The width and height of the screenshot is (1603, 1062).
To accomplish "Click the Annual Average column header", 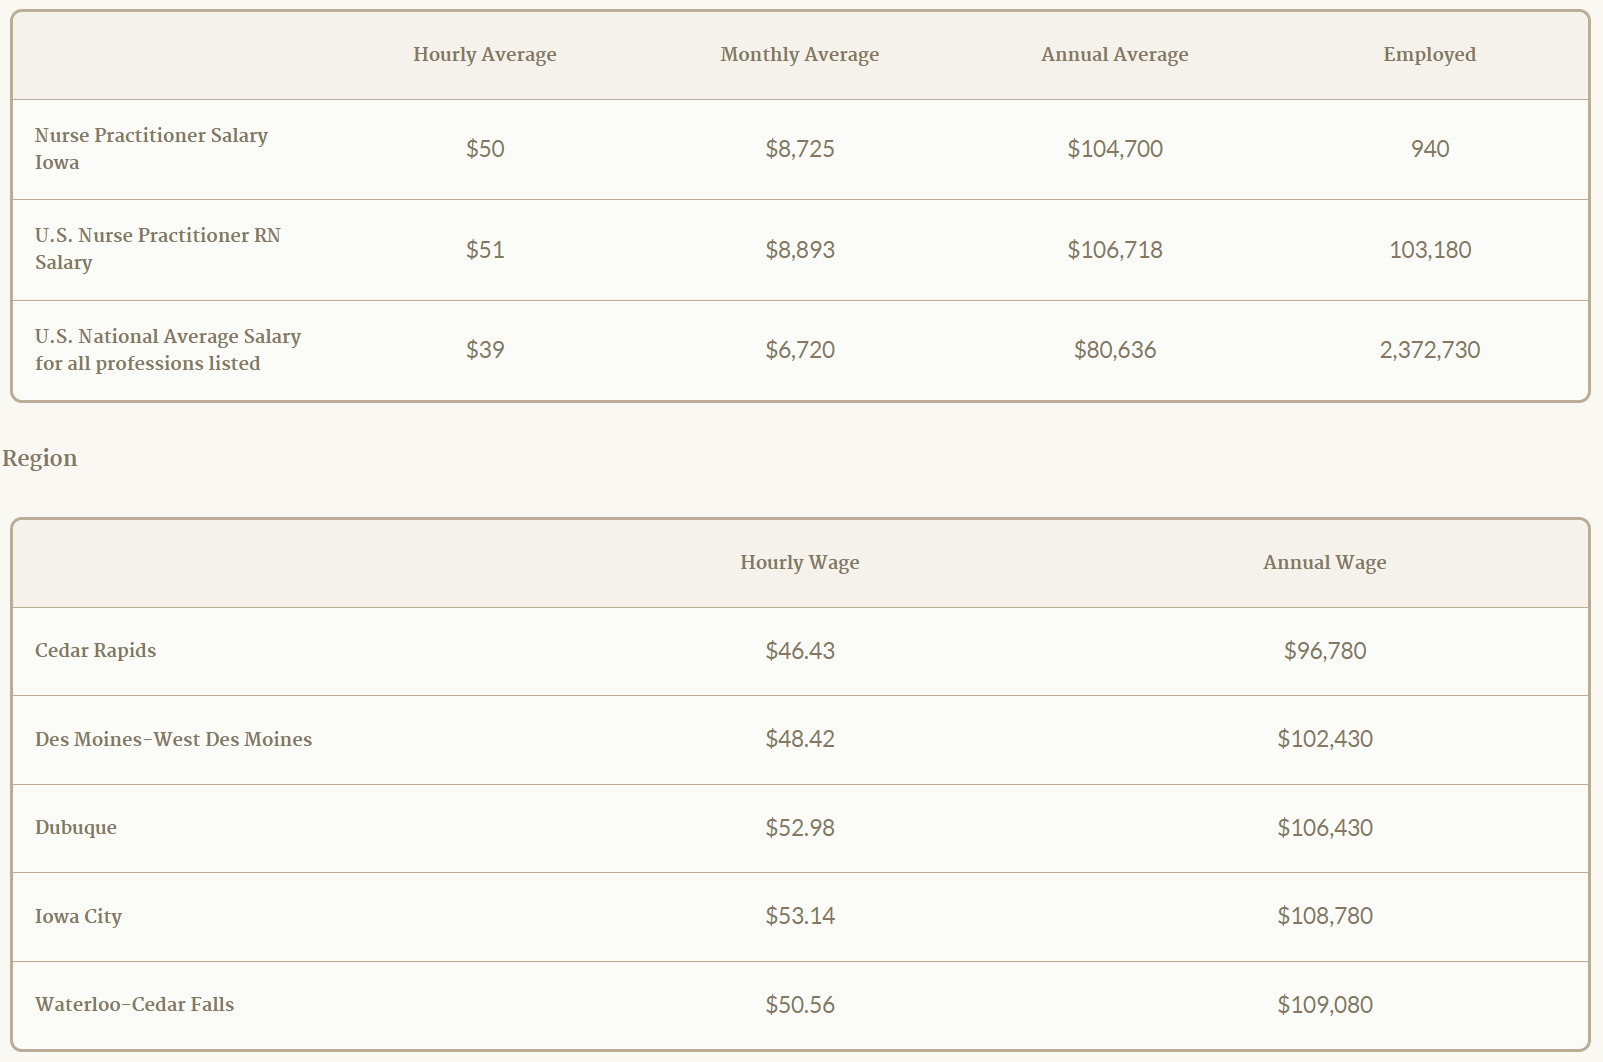I will [1115, 55].
